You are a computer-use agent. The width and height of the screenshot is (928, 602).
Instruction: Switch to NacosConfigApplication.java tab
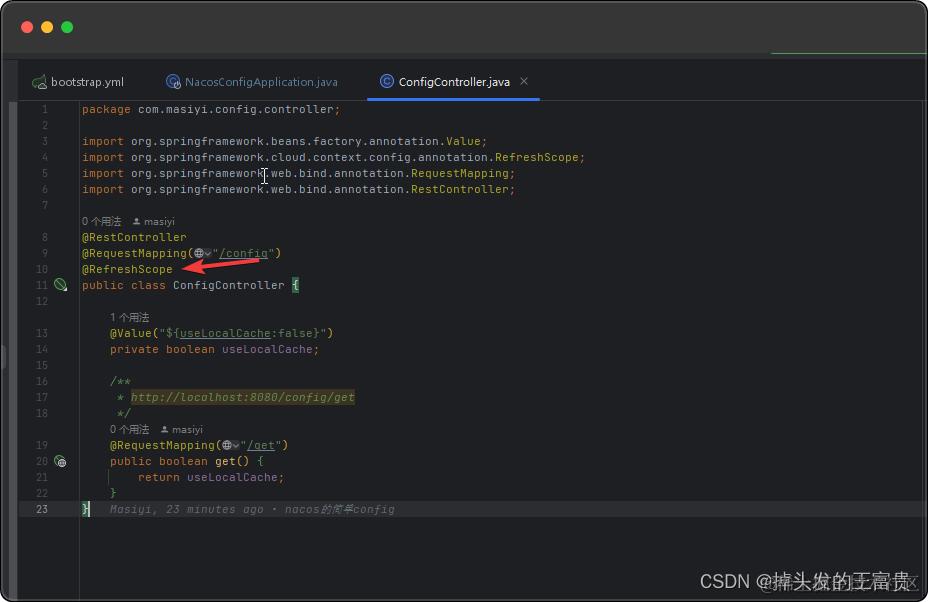252,82
